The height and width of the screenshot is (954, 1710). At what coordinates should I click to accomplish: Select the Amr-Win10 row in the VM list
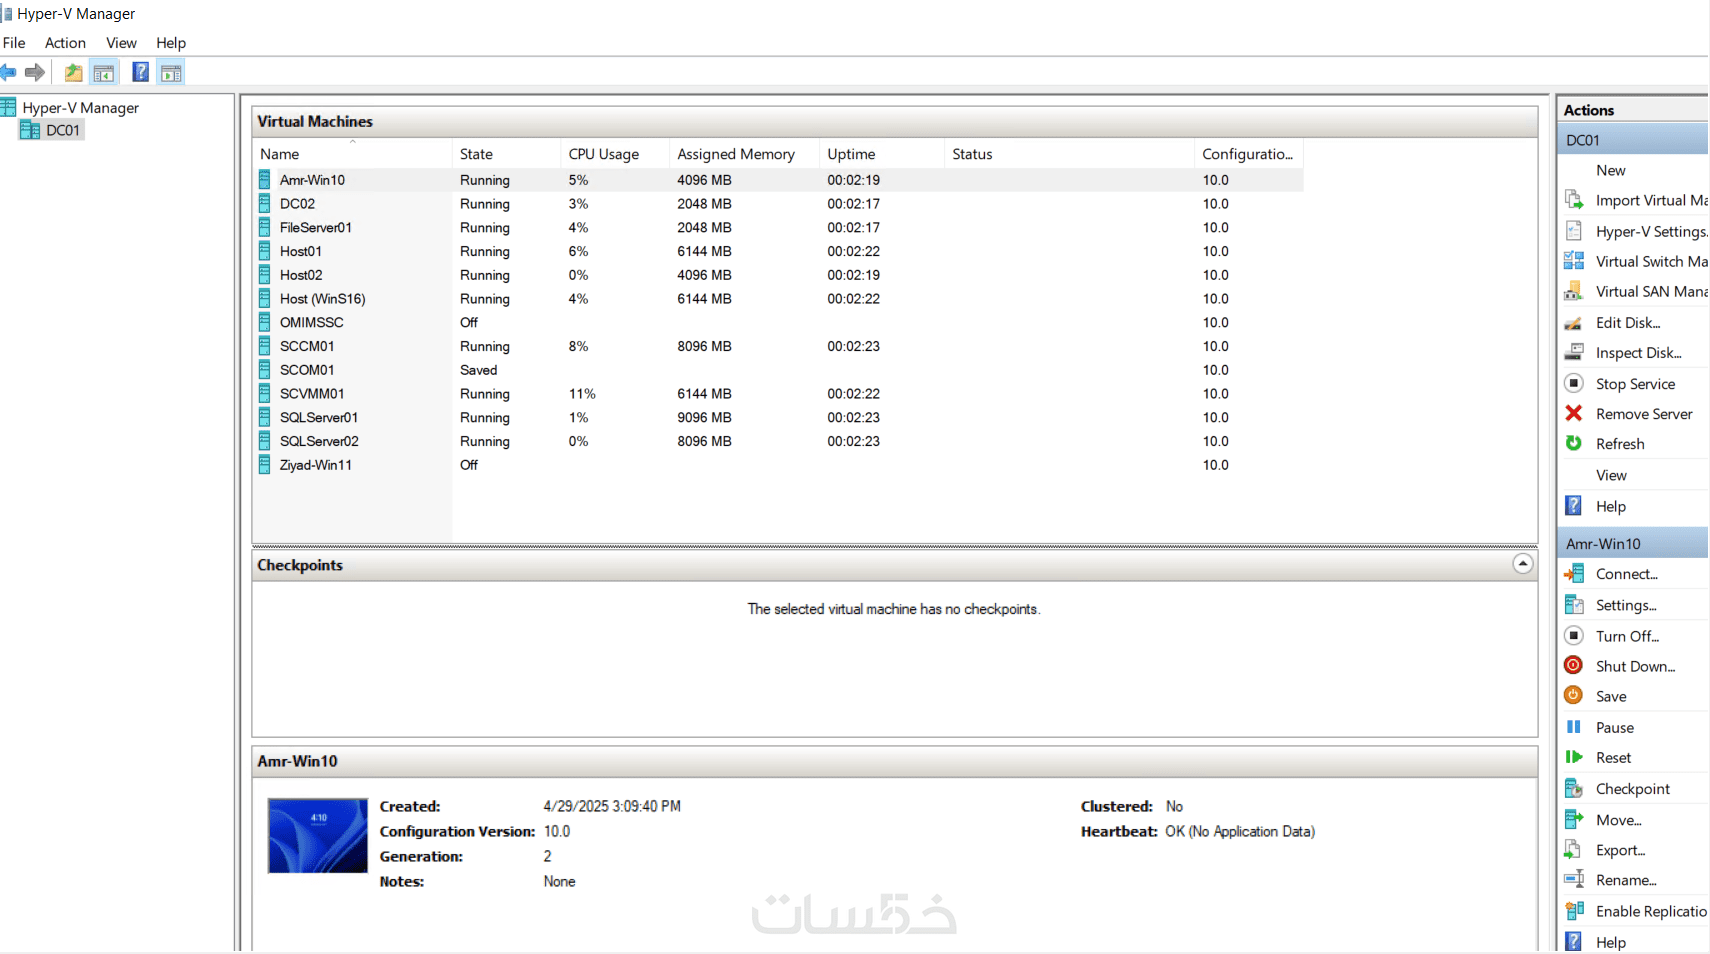point(778,180)
